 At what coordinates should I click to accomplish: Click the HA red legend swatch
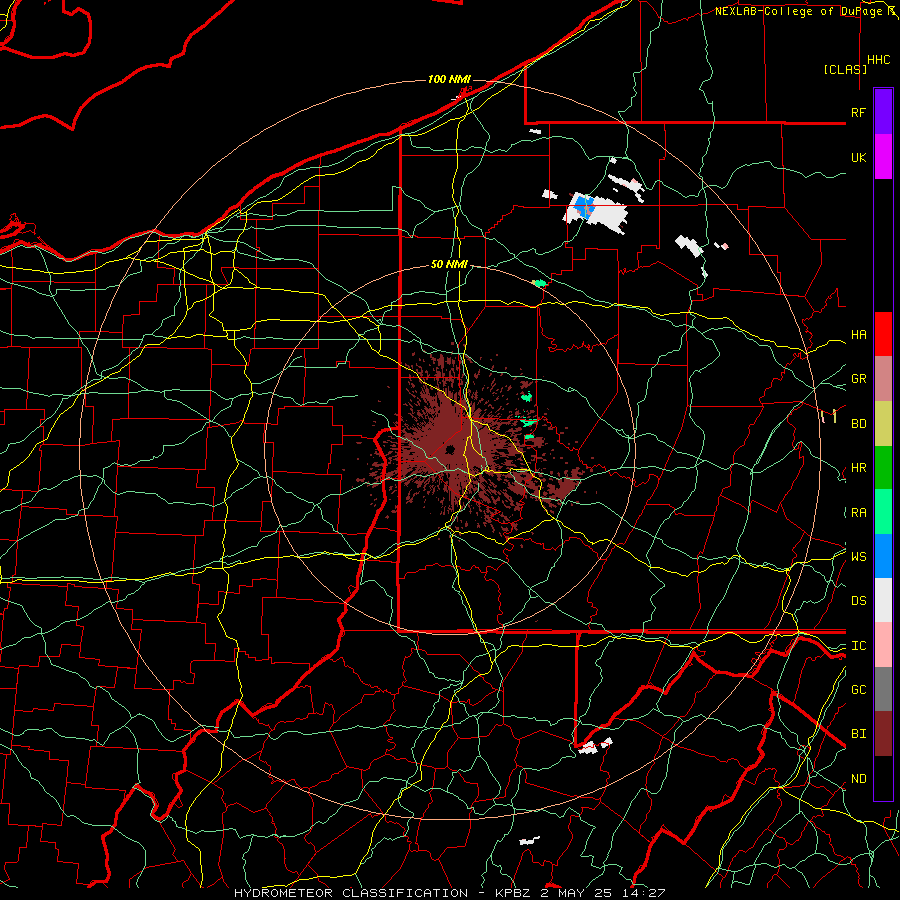coord(883,334)
